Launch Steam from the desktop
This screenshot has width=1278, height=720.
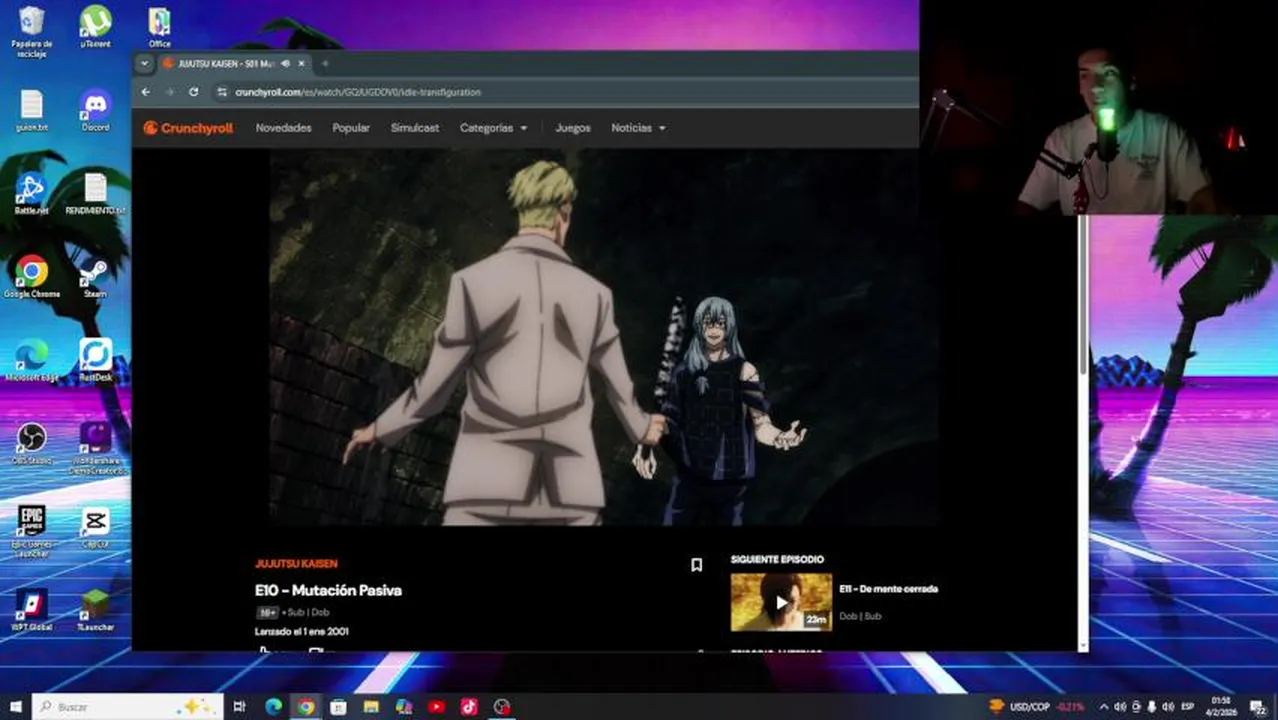[96, 277]
